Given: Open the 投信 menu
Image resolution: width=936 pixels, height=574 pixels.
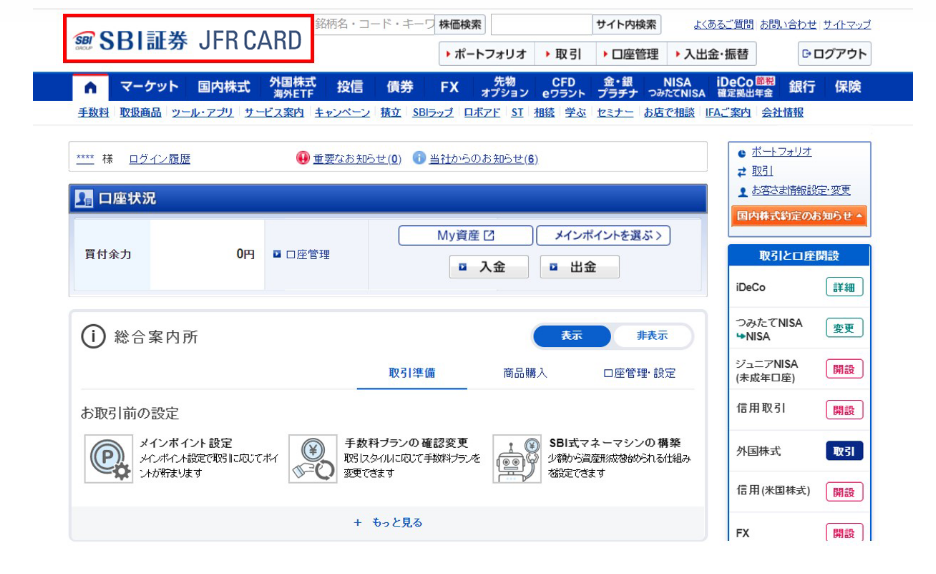Looking at the screenshot, I should click(x=350, y=87).
